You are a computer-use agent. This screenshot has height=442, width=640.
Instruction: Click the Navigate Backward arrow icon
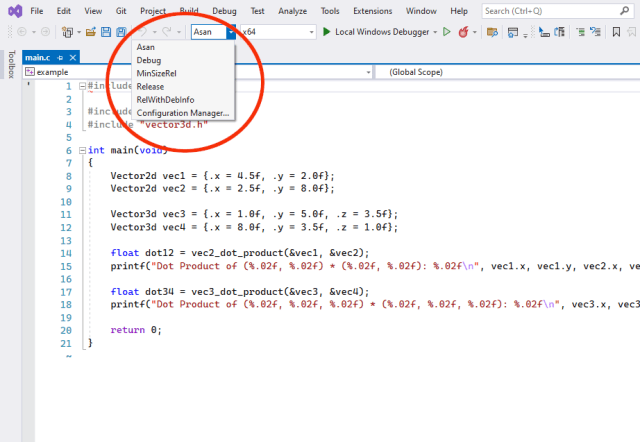(22, 32)
